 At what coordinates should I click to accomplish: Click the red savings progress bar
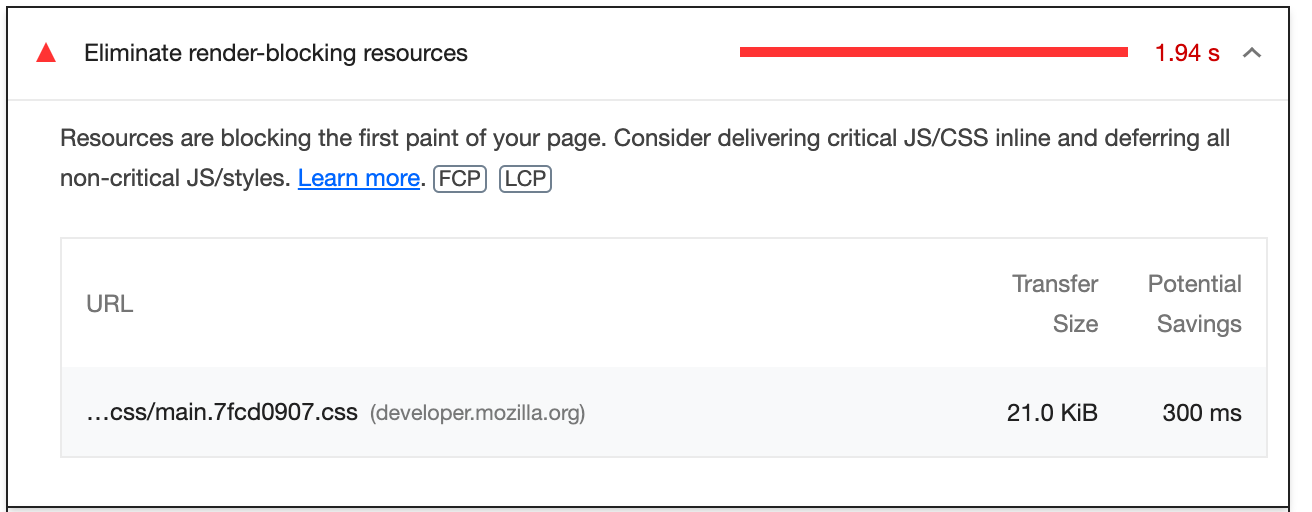click(x=934, y=53)
